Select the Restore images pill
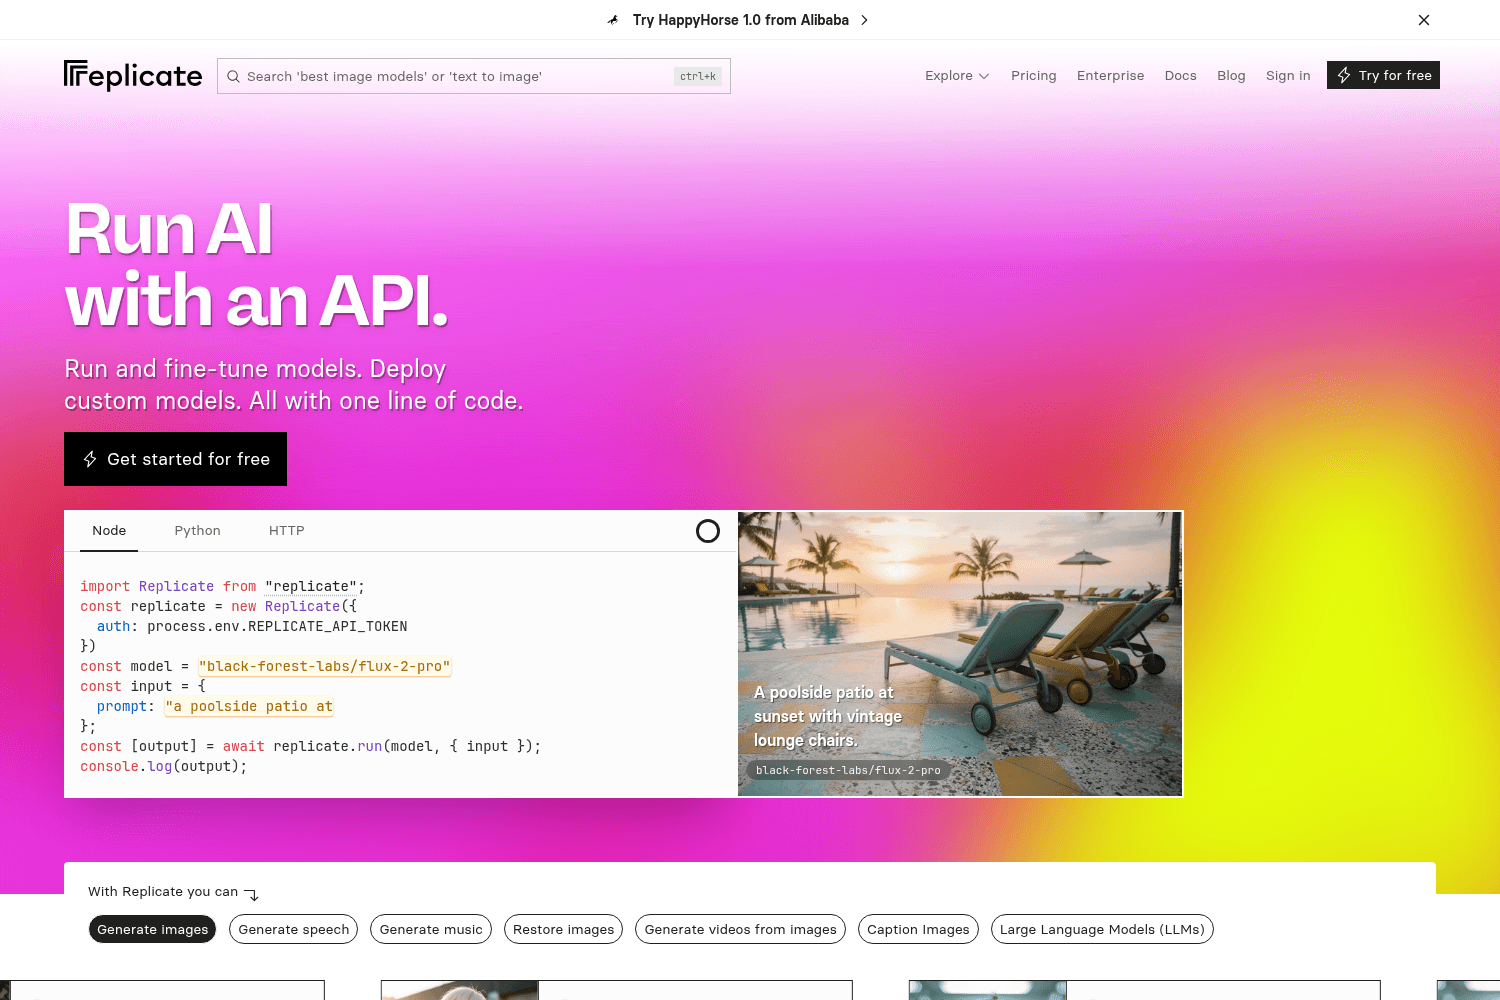Viewport: 1500px width, 1000px height. [x=564, y=929]
